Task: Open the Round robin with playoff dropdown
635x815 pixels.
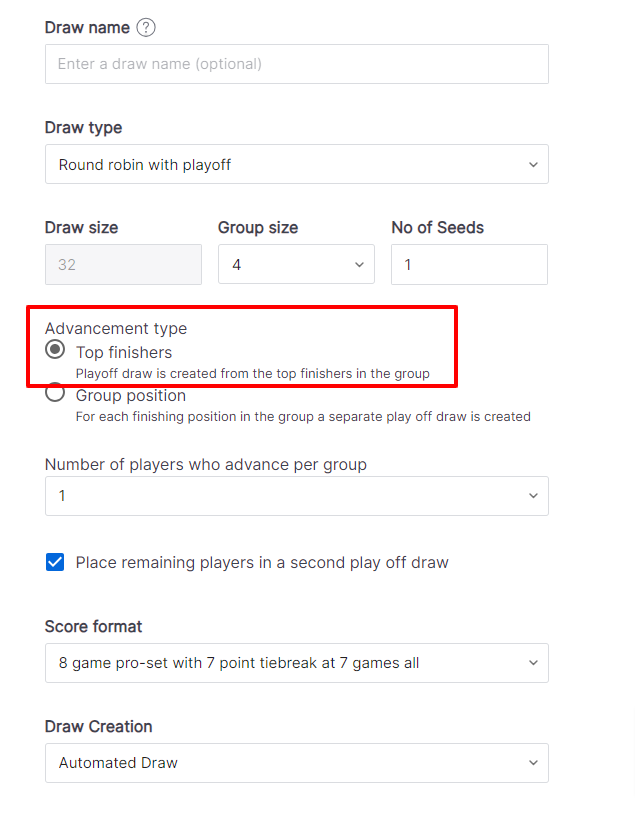Action: pos(297,164)
